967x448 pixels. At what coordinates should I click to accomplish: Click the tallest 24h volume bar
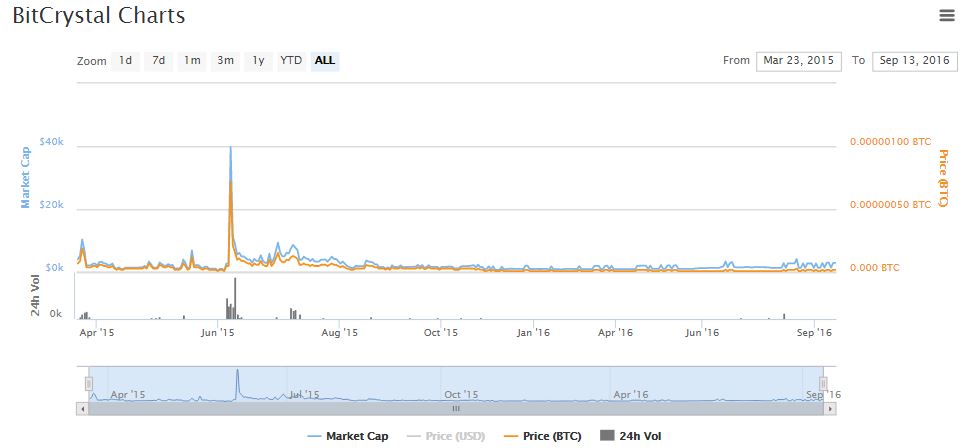pos(235,298)
